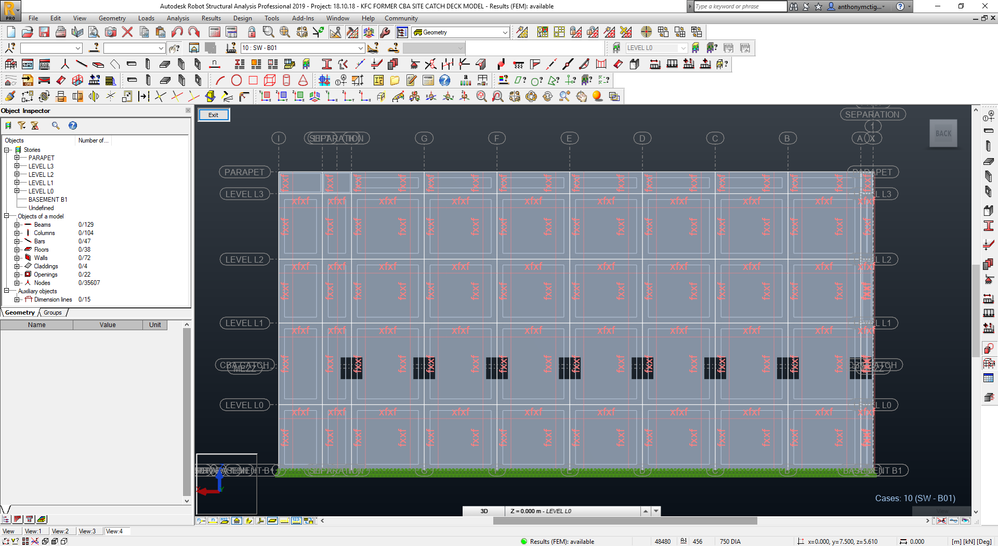The height and width of the screenshot is (546, 998).
Task: Click the Value column header
Action: pyautogui.click(x=108, y=325)
